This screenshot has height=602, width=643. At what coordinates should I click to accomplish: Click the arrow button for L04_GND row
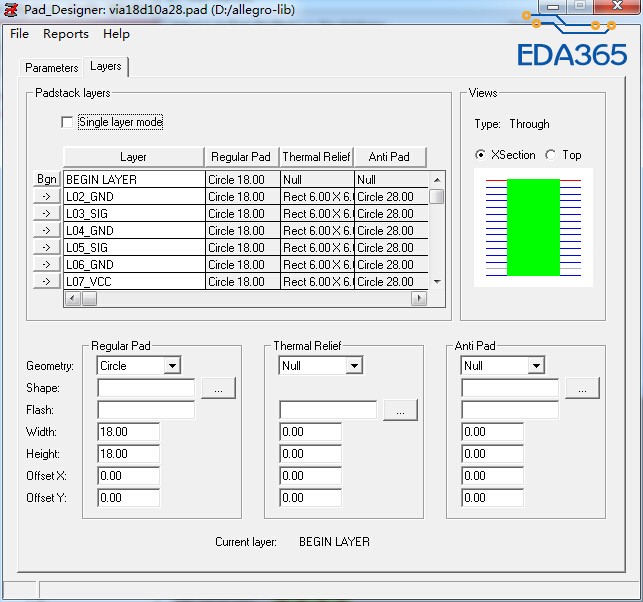[x=47, y=230]
